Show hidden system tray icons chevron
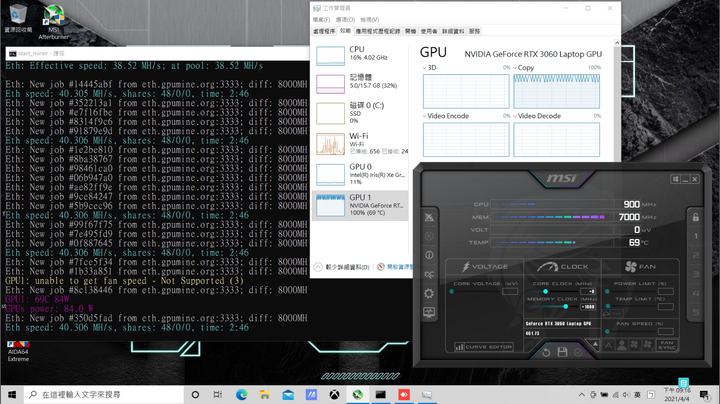 coord(581,394)
